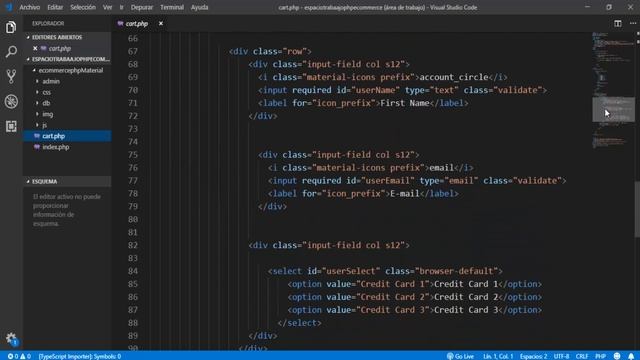Image resolution: width=640 pixels, height=360 pixels.
Task: Open the Source Control view
Action: (x=11, y=76)
